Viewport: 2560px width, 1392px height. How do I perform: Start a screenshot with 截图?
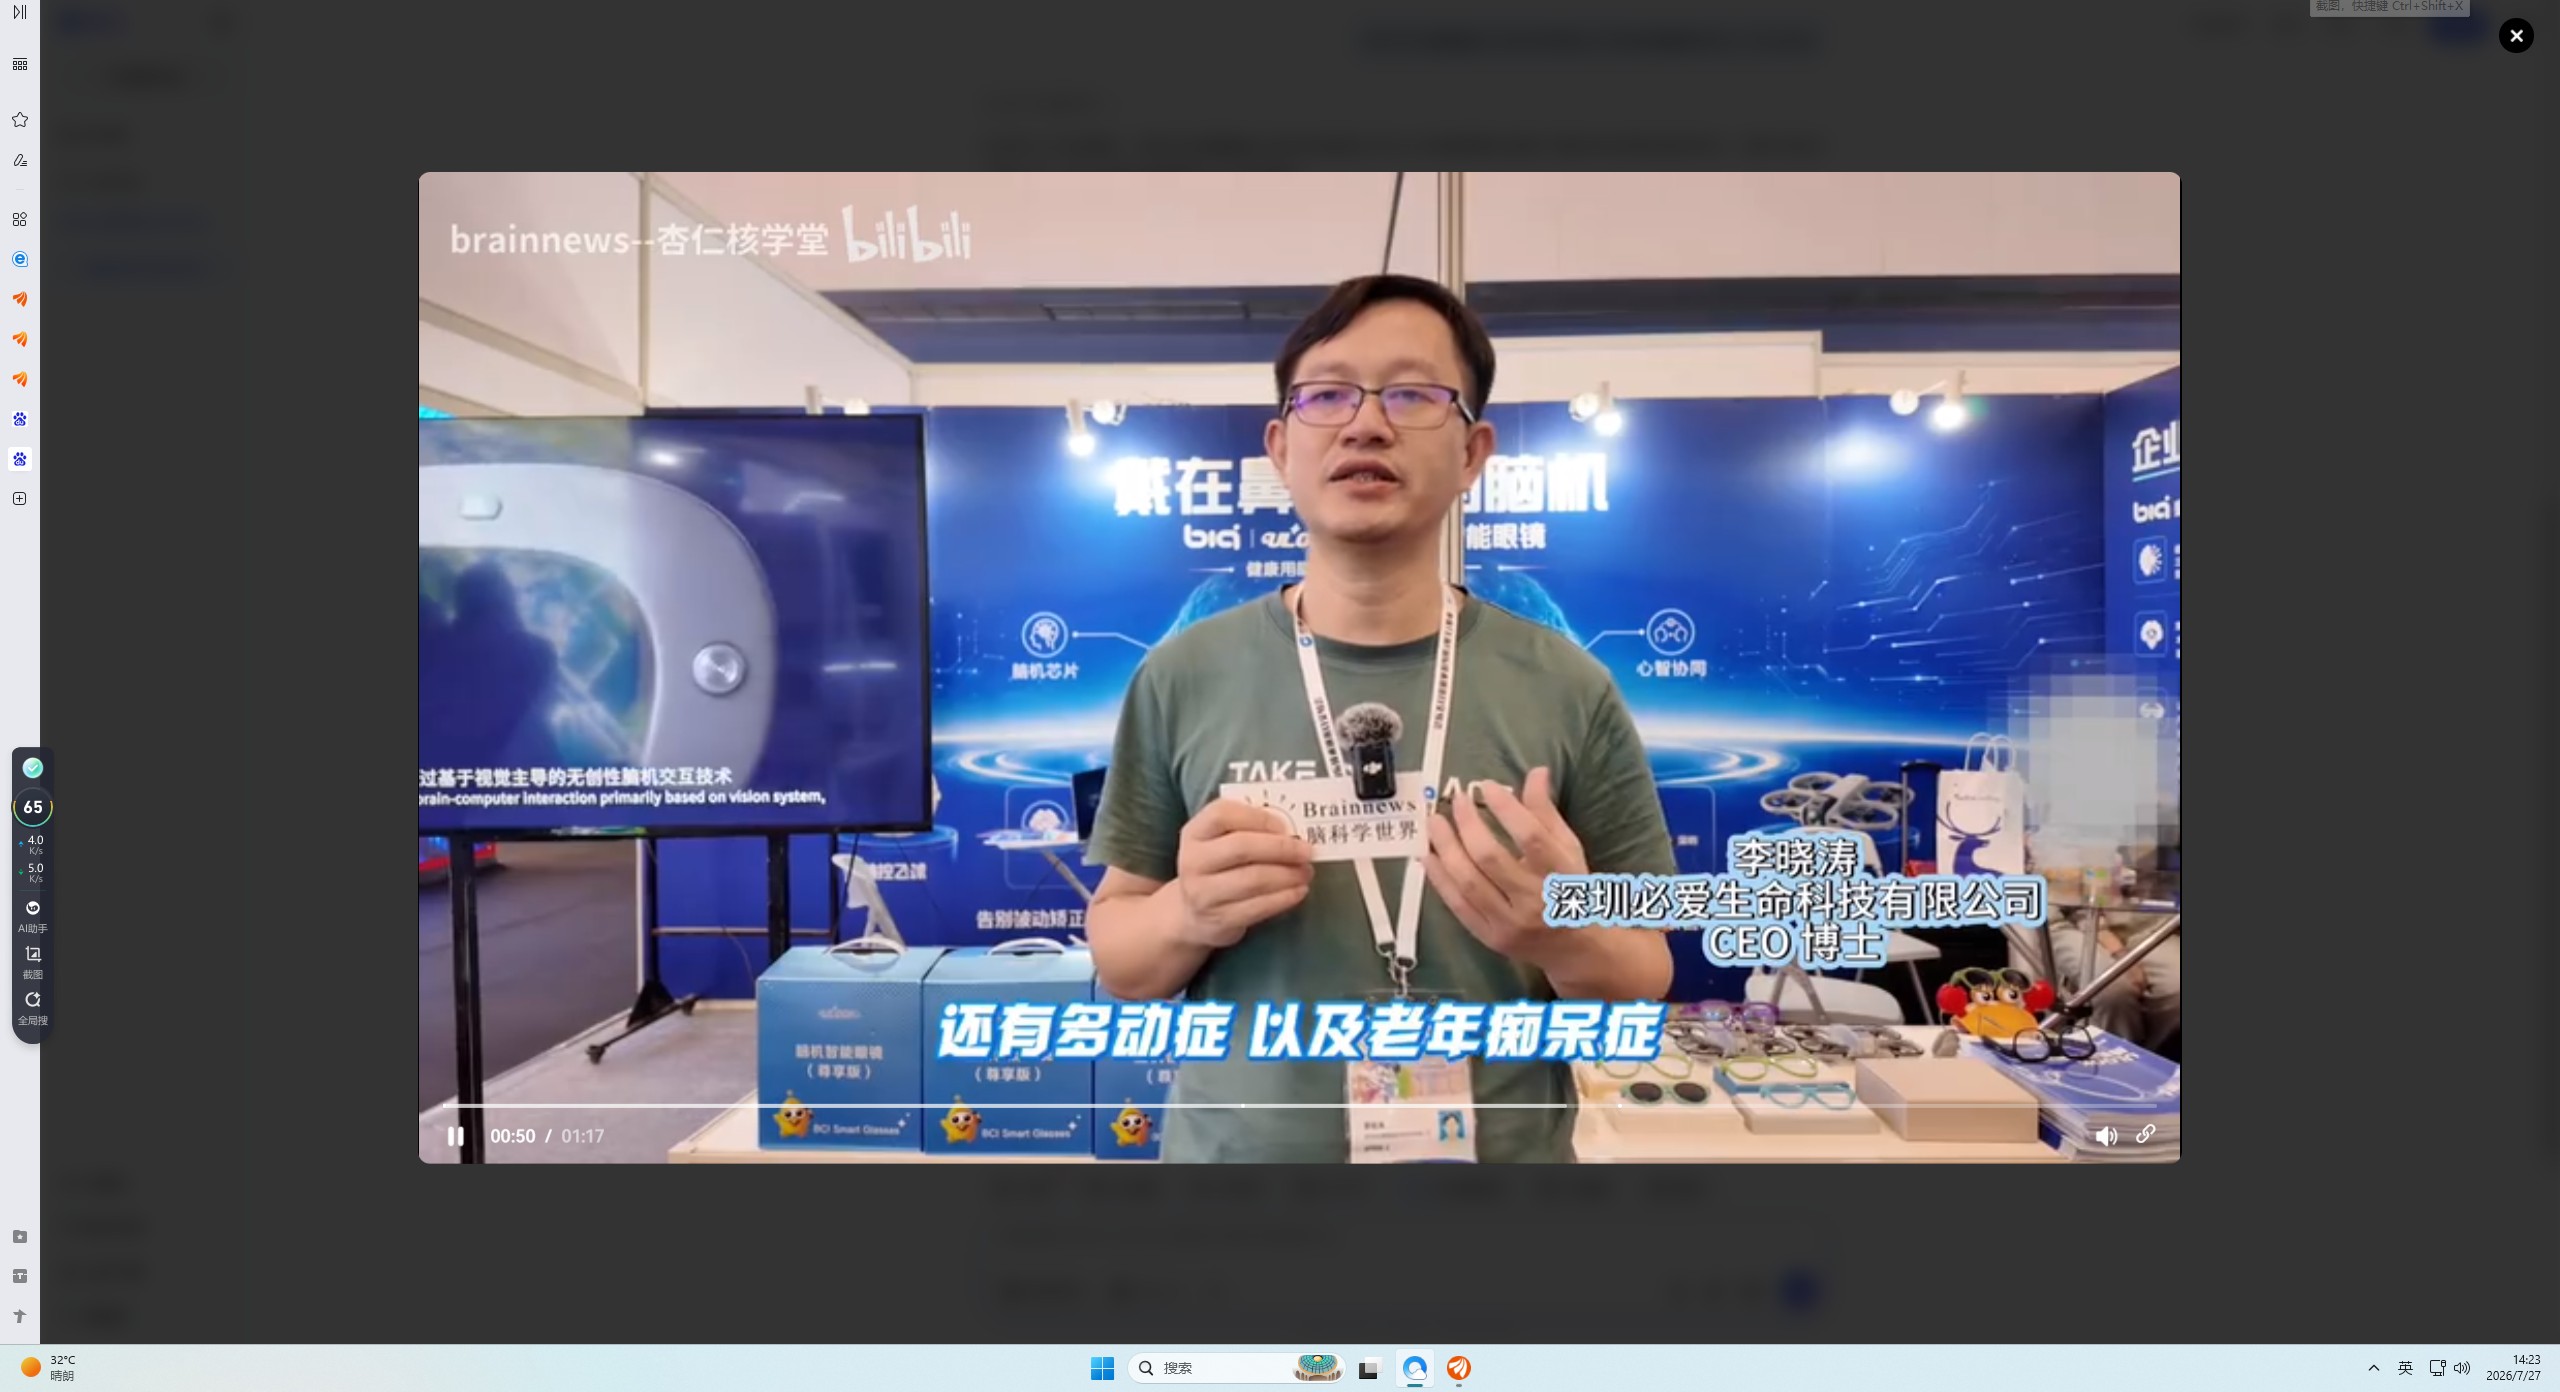(x=33, y=961)
